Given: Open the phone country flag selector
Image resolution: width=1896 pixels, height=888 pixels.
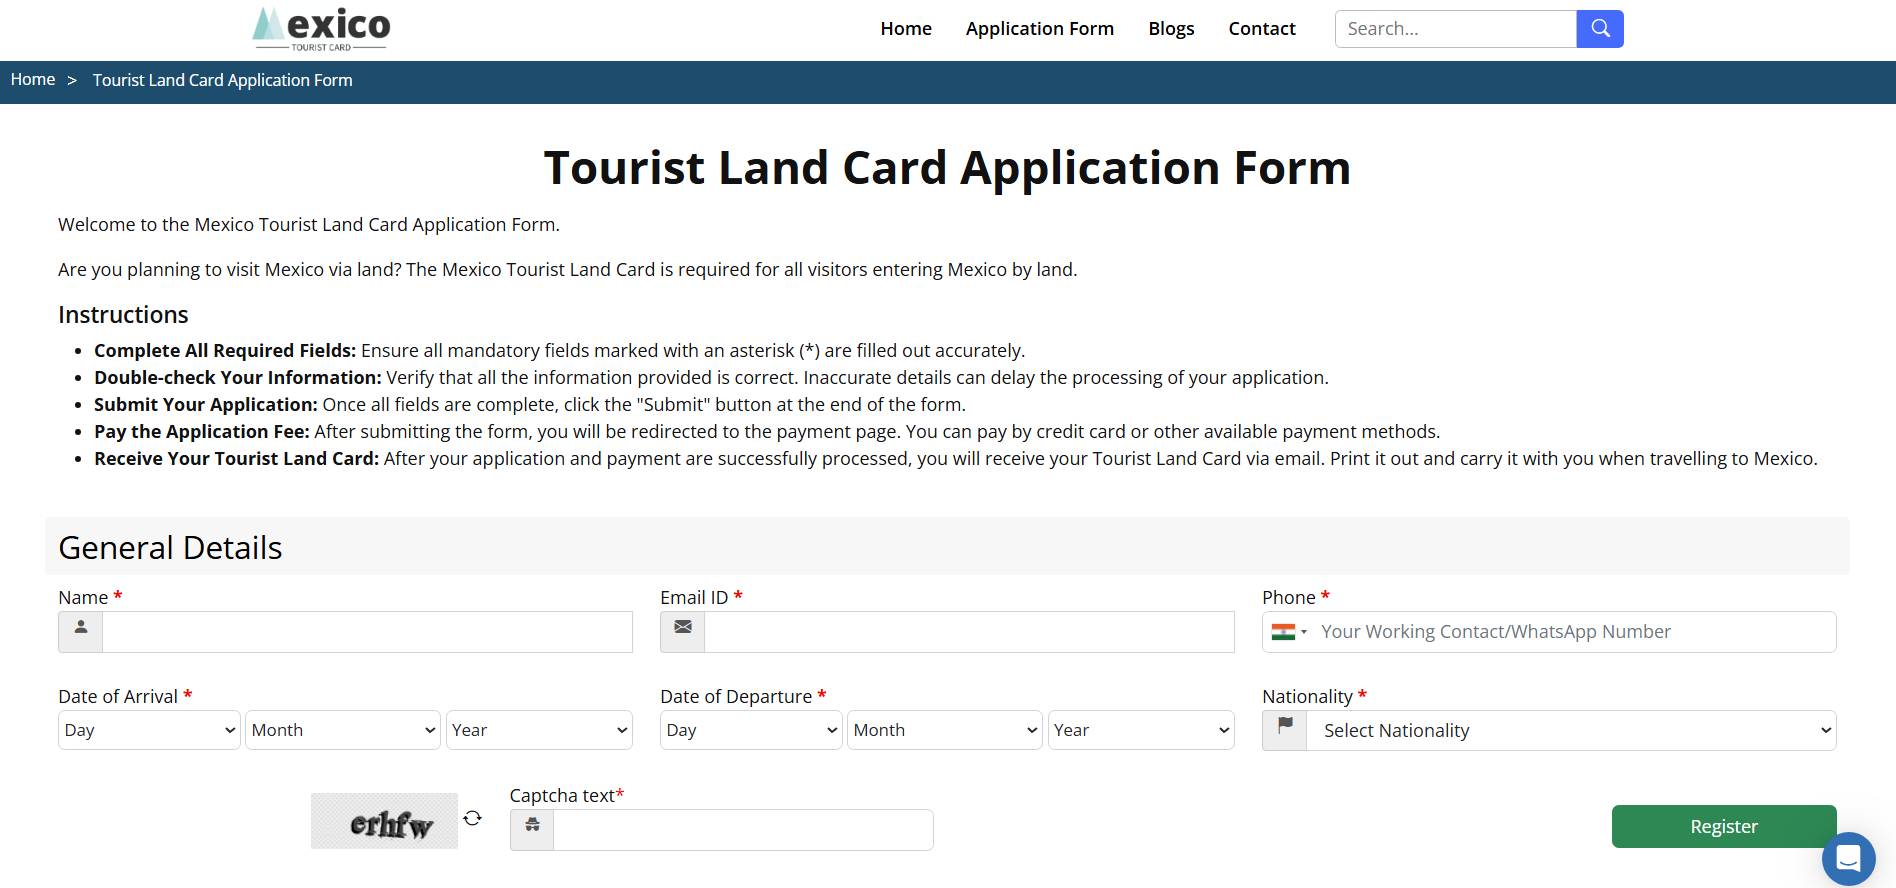Looking at the screenshot, I should [x=1289, y=632].
